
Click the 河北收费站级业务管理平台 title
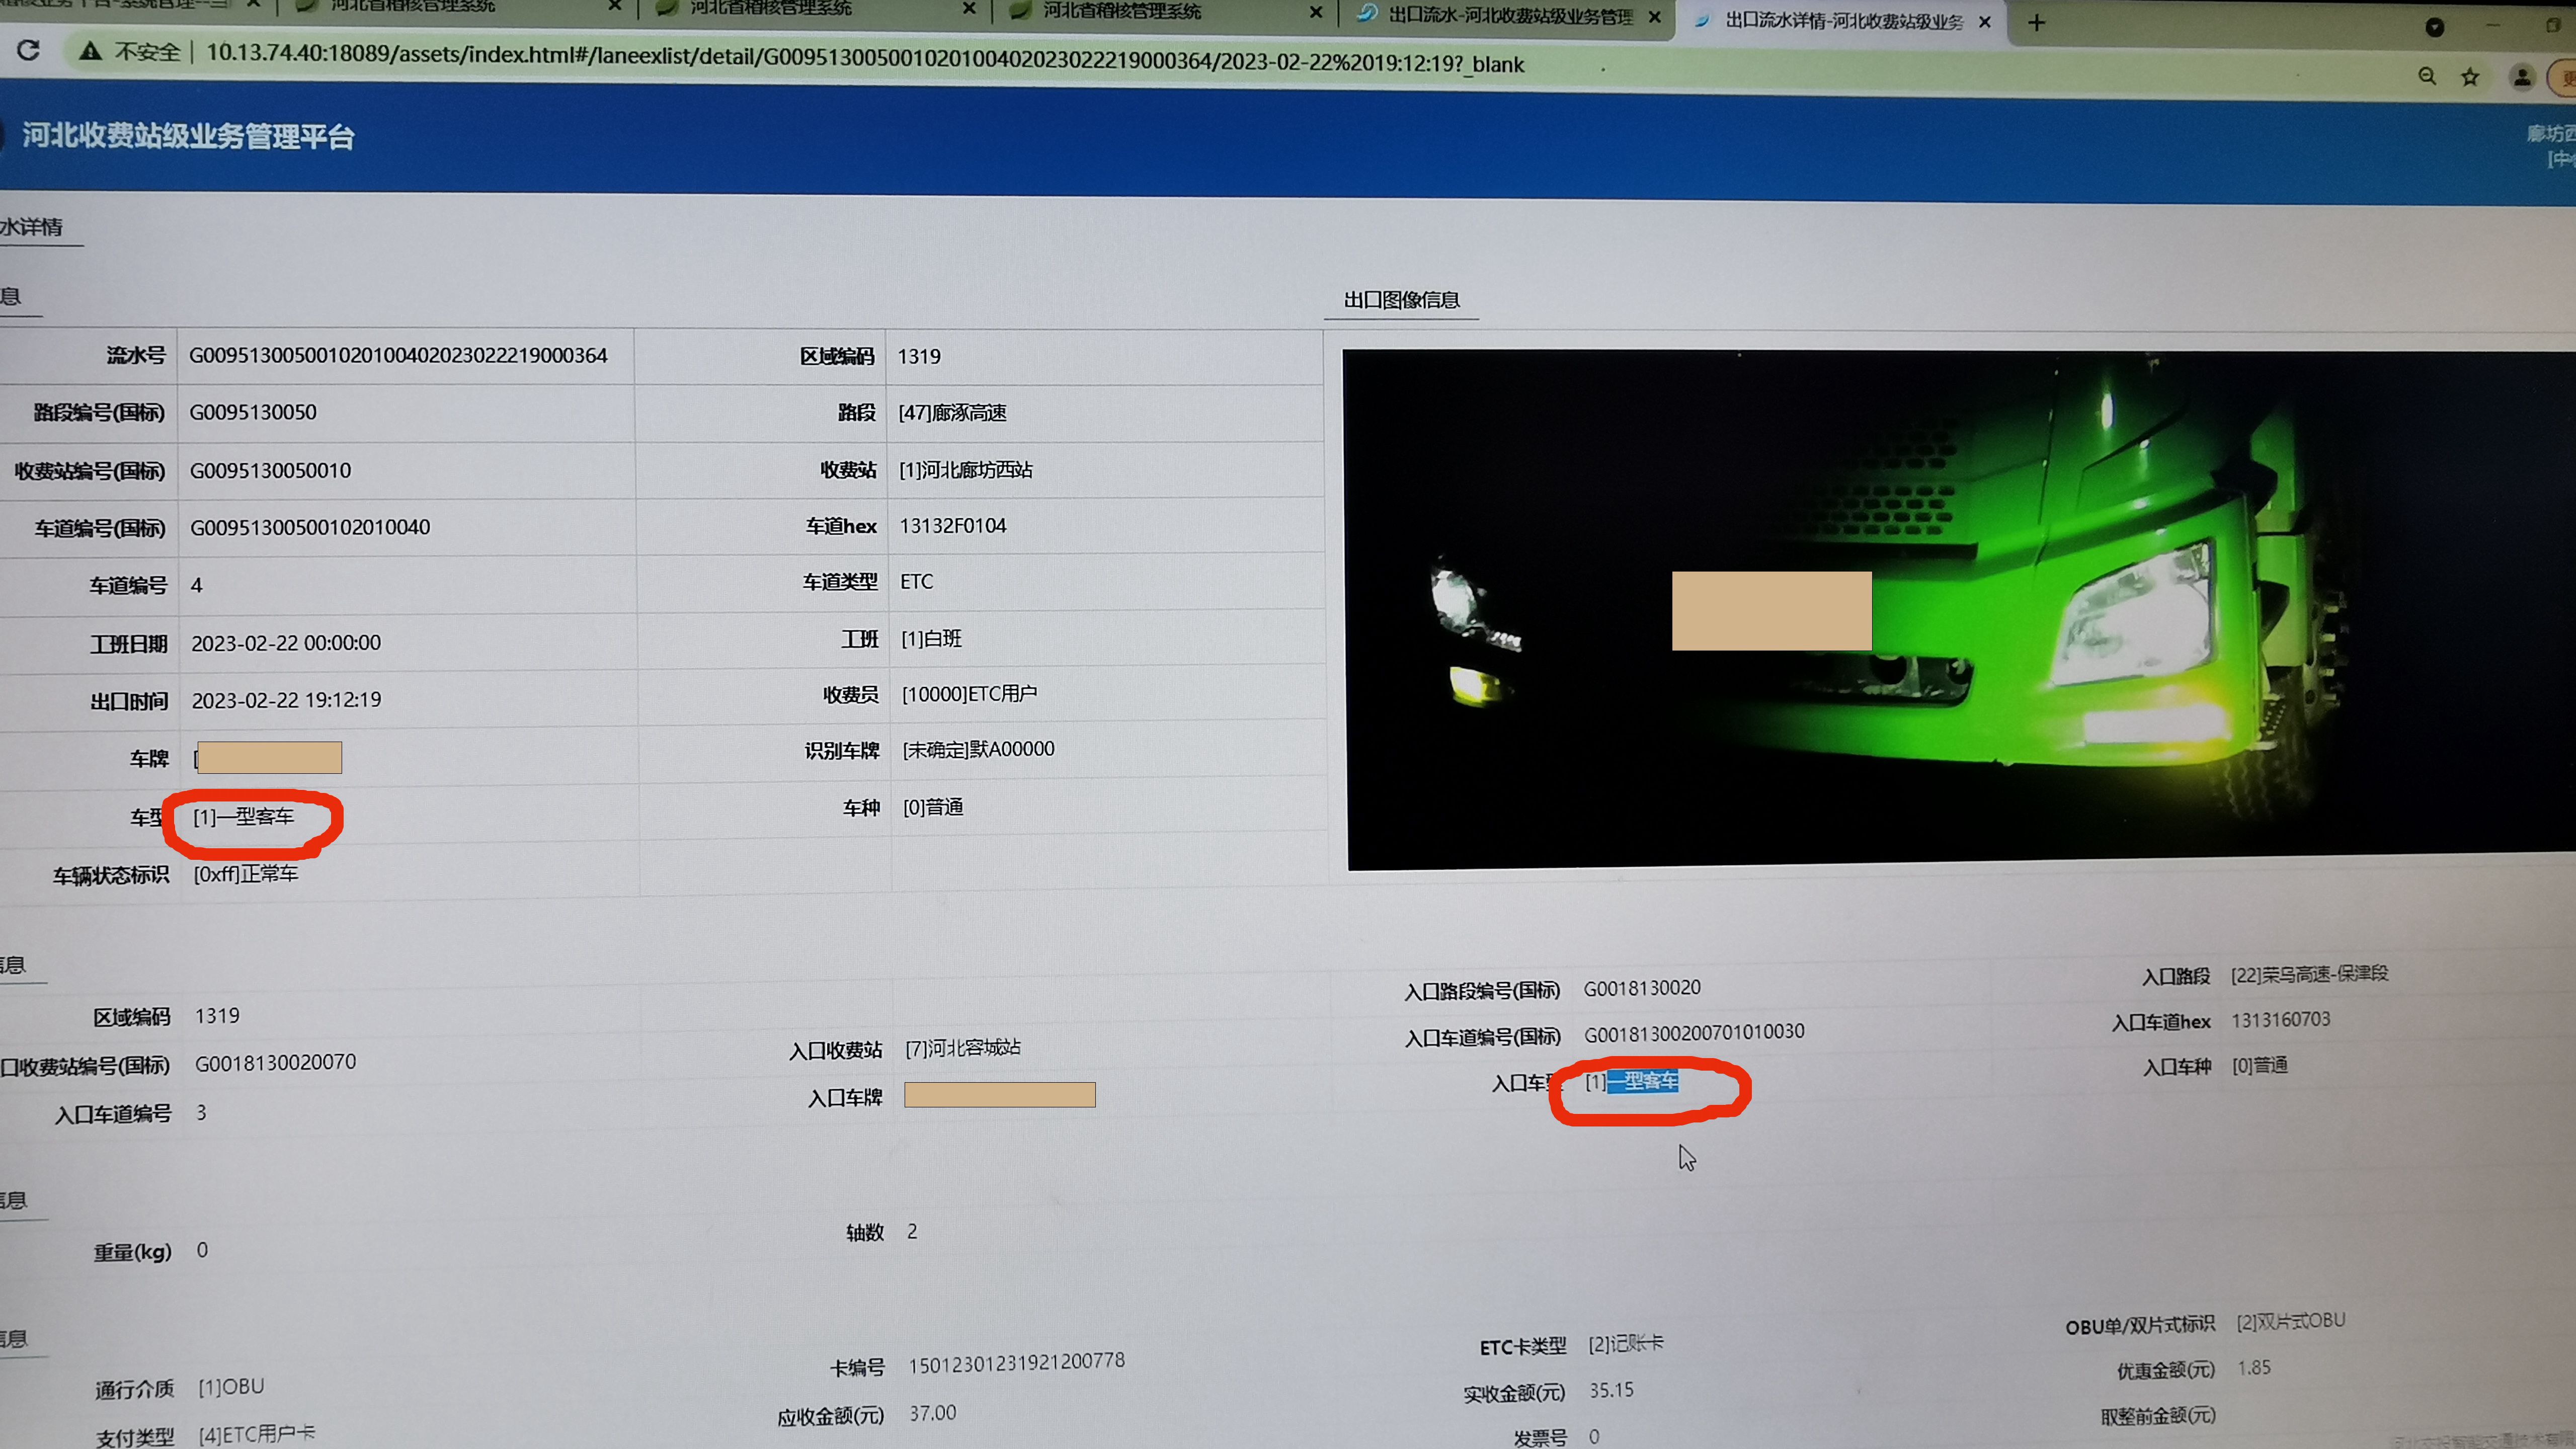pyautogui.click(x=188, y=136)
